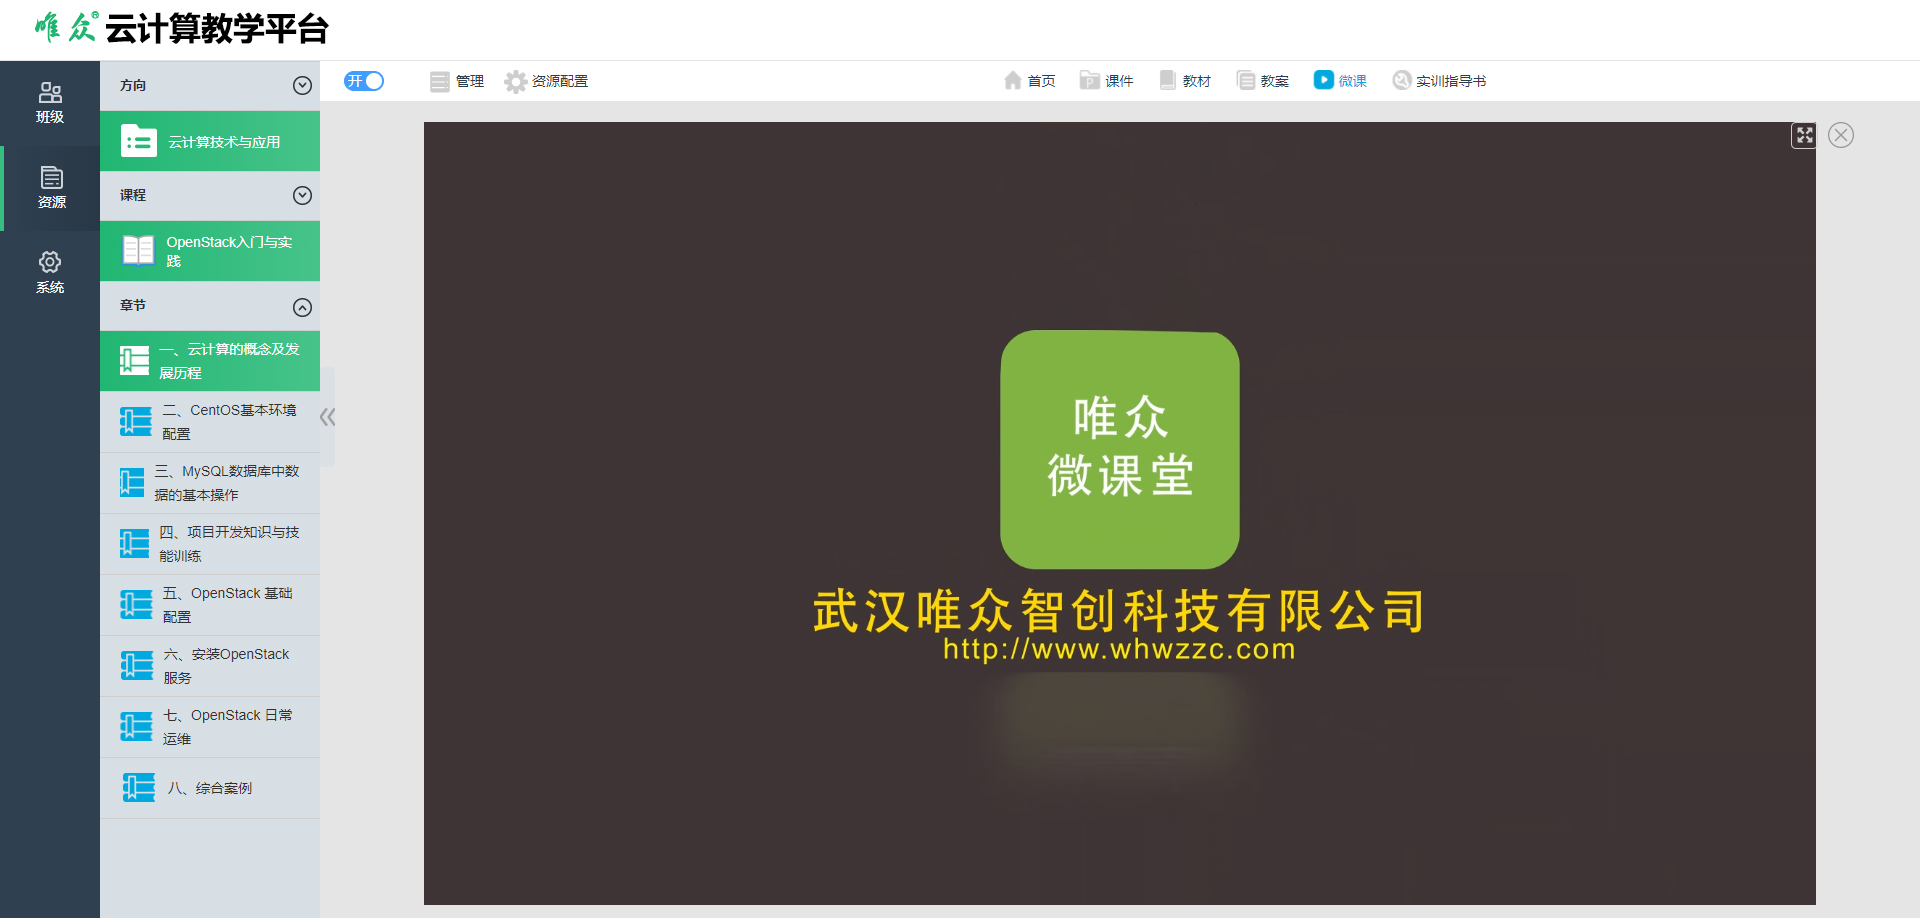Click the 管理 manage icon
Viewport: 1920px width, 918px height.
(439, 81)
